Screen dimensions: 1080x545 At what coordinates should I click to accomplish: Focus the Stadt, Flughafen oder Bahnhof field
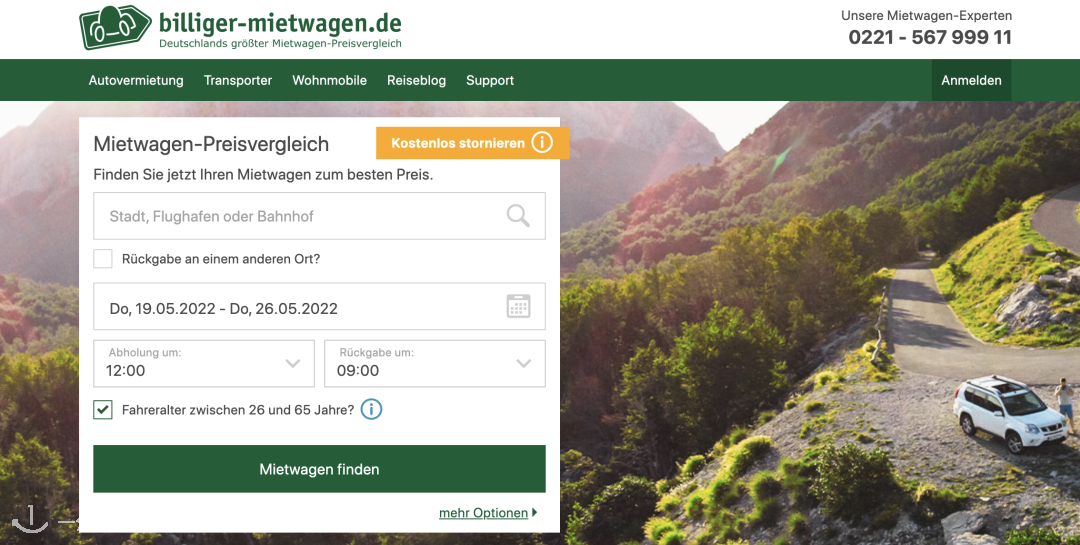(x=320, y=216)
